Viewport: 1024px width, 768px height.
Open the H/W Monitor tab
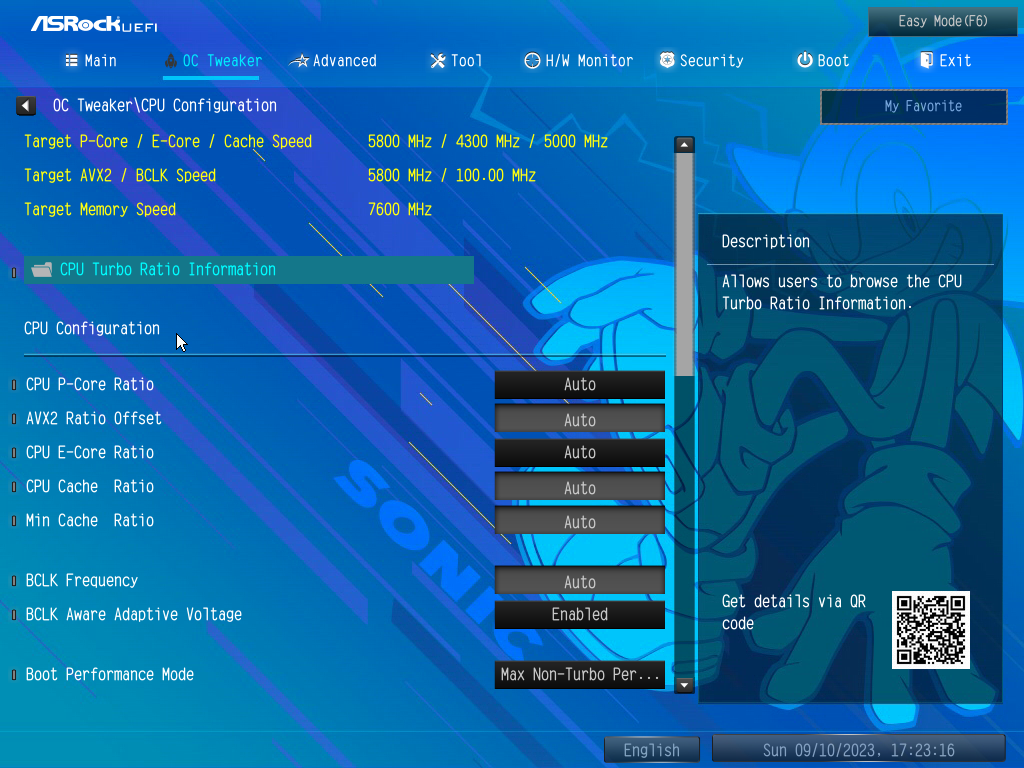579,61
